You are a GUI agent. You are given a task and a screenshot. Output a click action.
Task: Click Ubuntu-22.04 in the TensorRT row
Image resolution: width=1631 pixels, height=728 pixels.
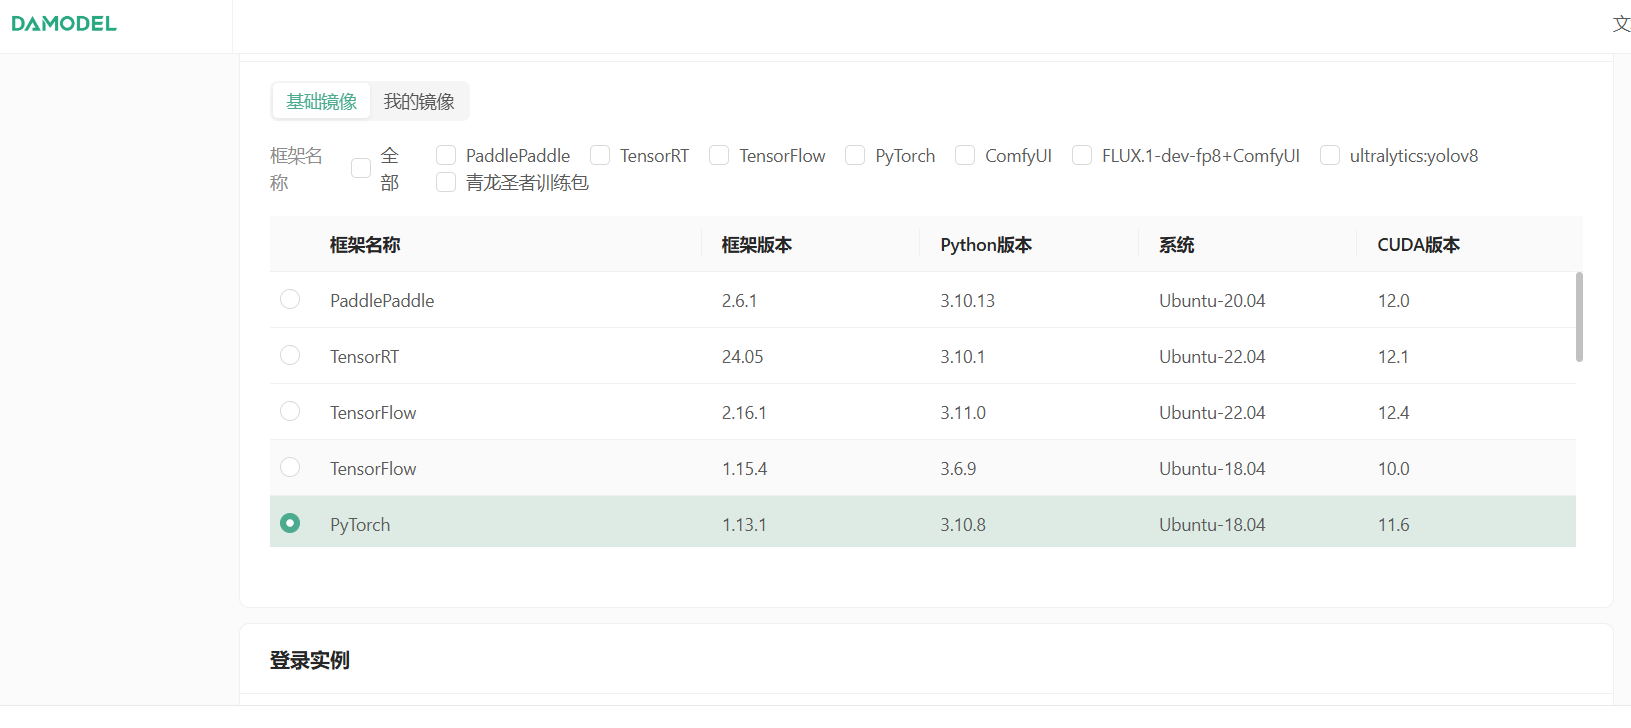click(1212, 357)
